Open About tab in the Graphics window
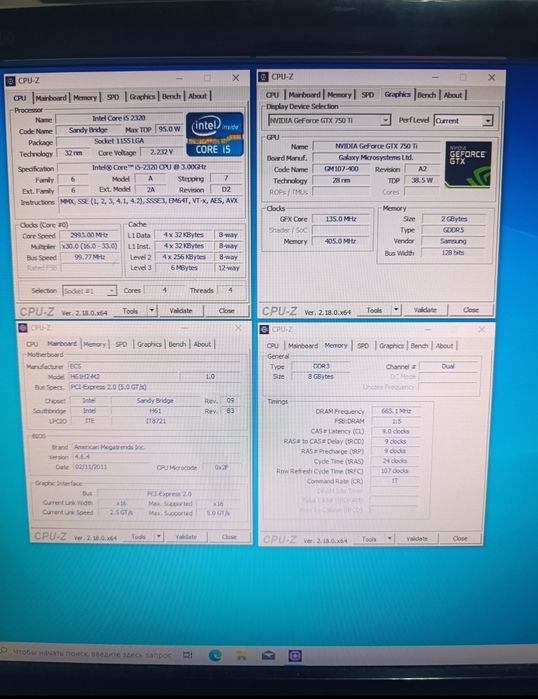 pyautogui.click(x=453, y=95)
